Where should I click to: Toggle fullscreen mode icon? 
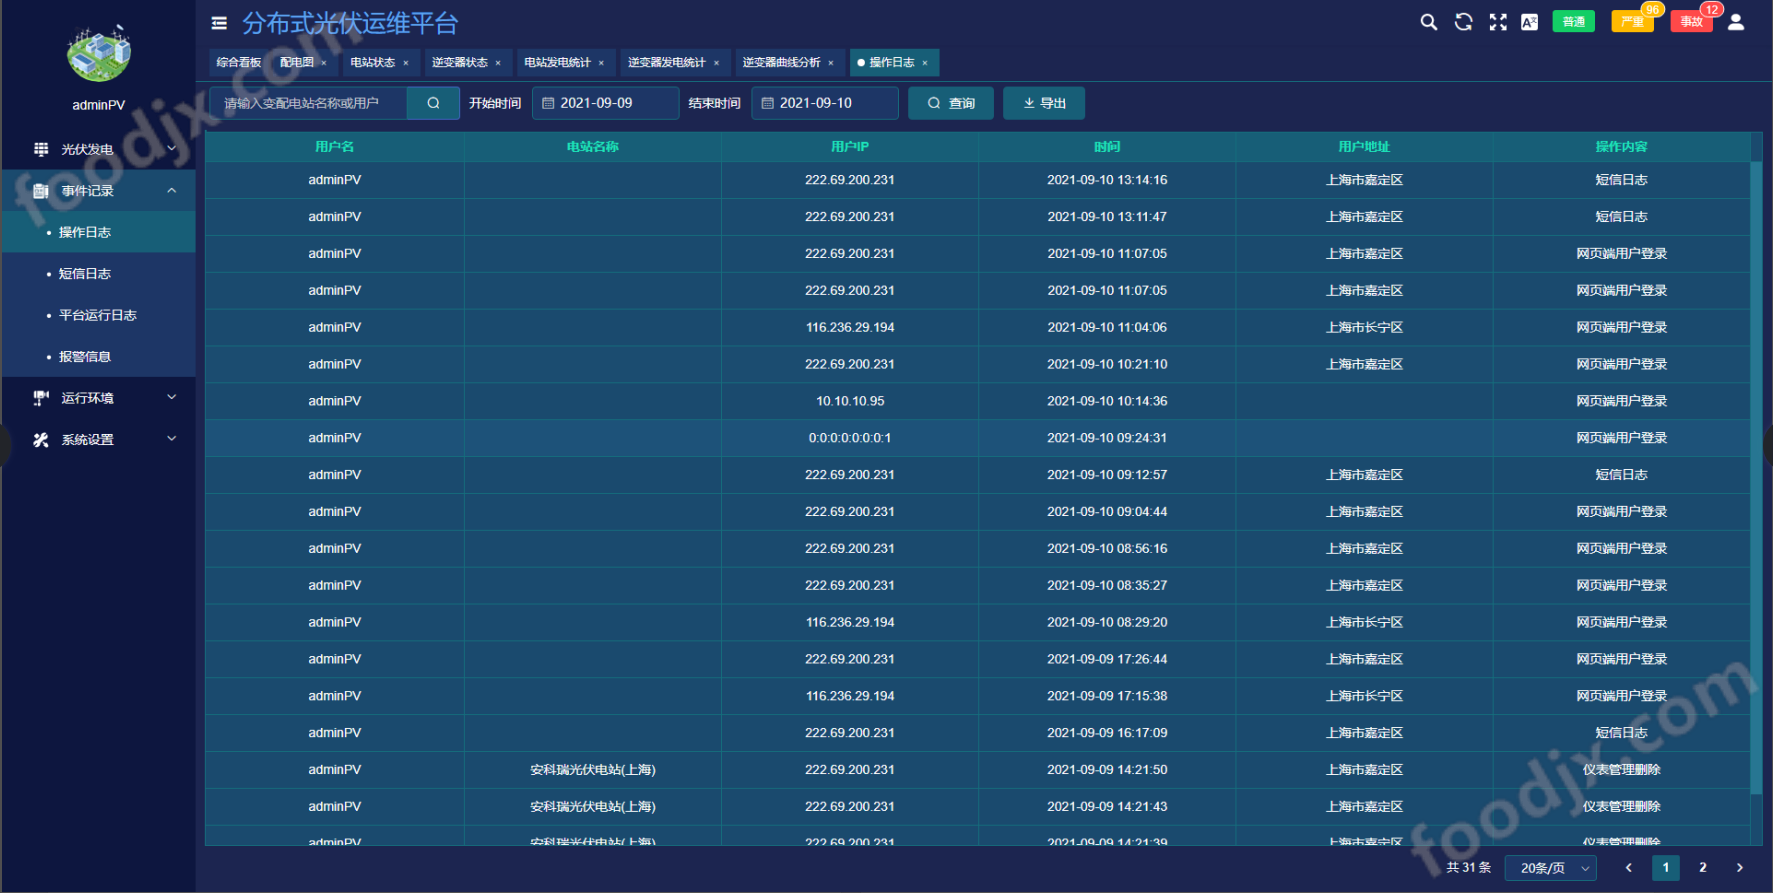tap(1497, 22)
